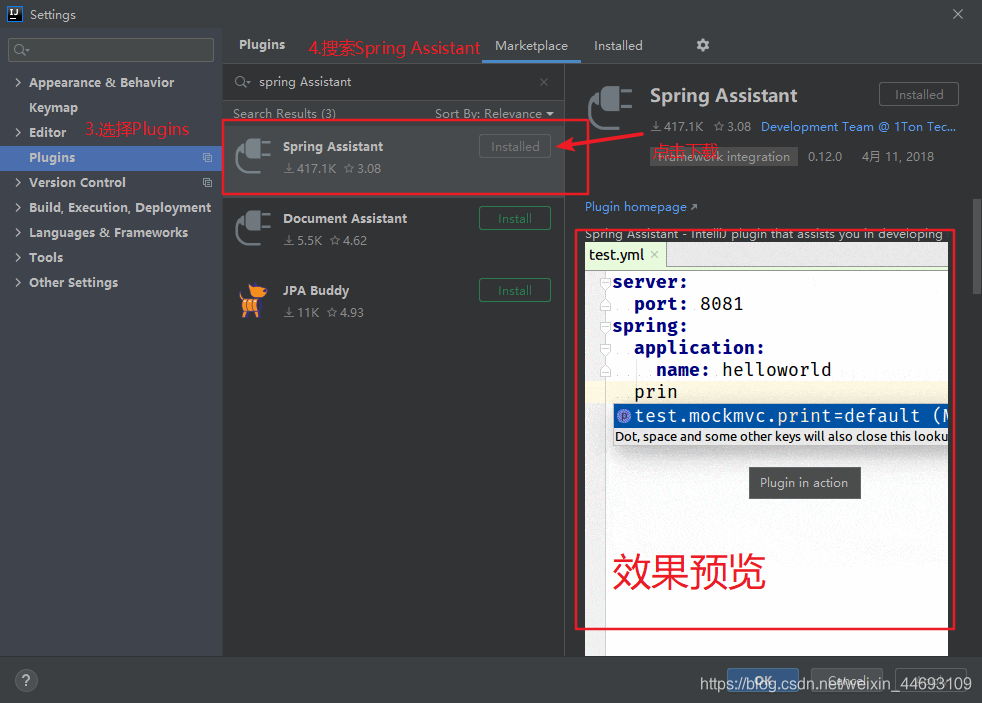This screenshot has width=982, height=703.
Task: Expand the Tools section
Action: [18, 257]
